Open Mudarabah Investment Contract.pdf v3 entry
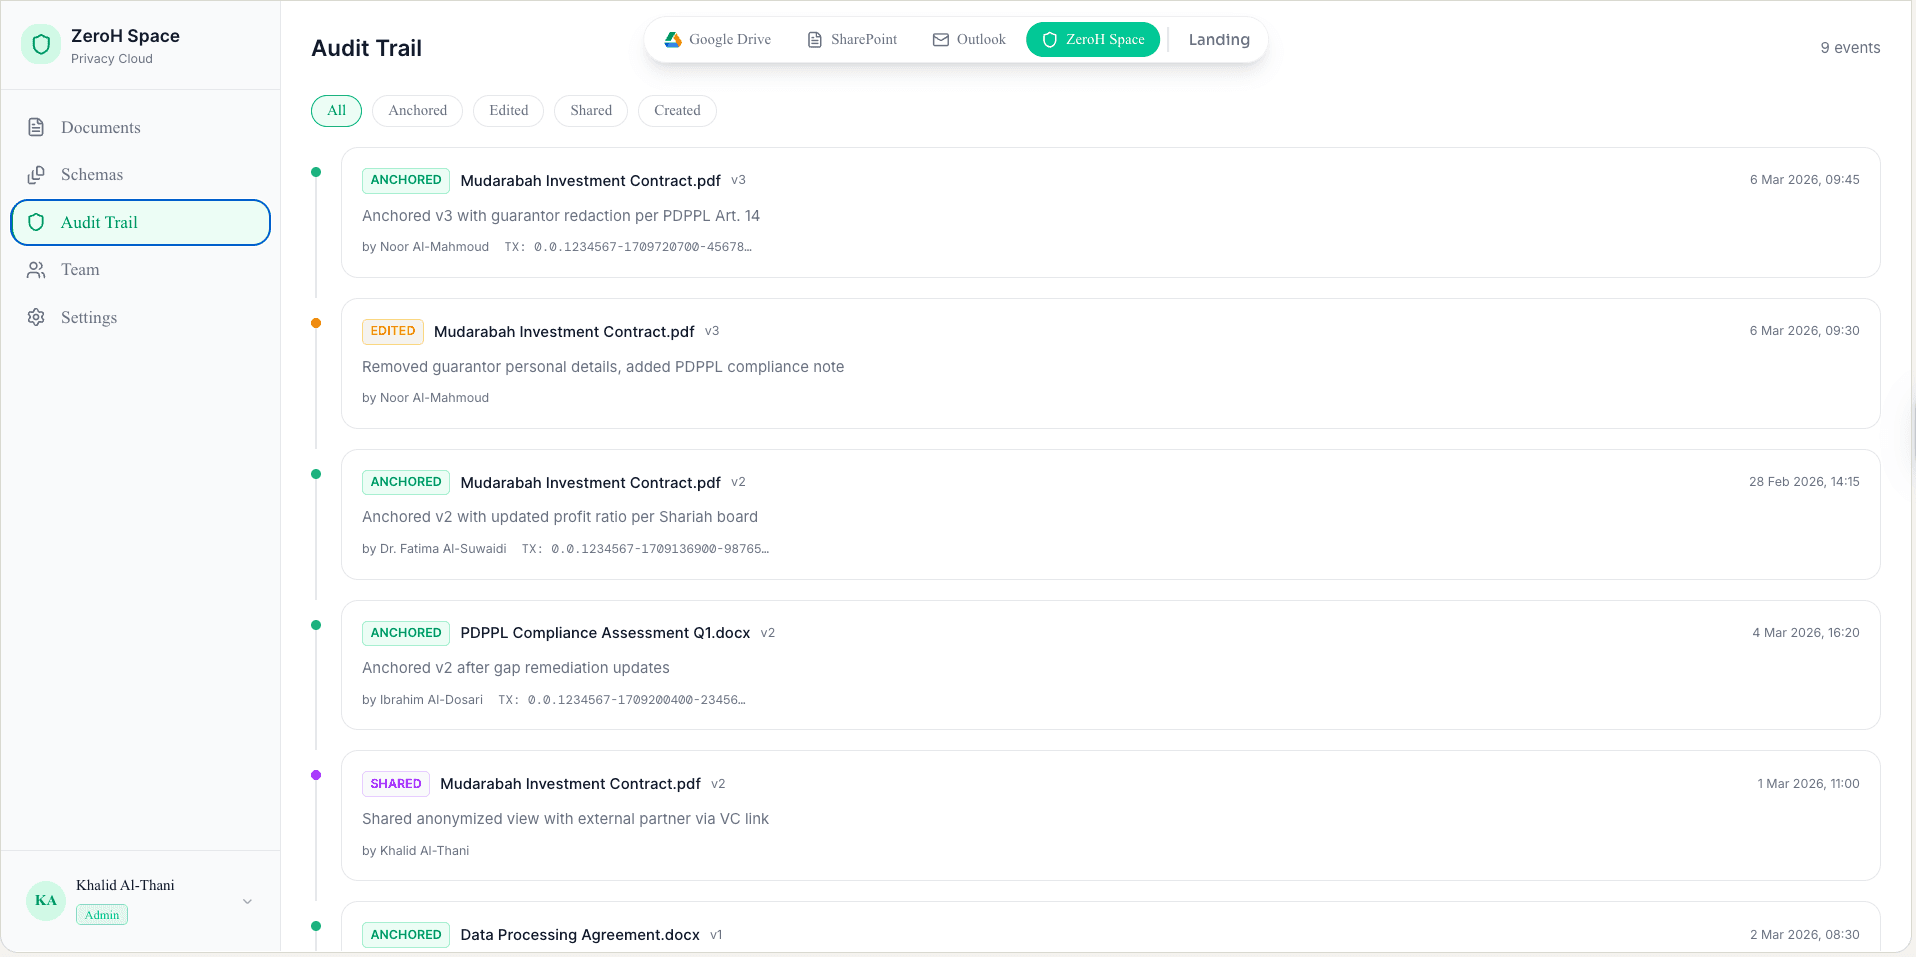Image resolution: width=1916 pixels, height=957 pixels. point(590,181)
